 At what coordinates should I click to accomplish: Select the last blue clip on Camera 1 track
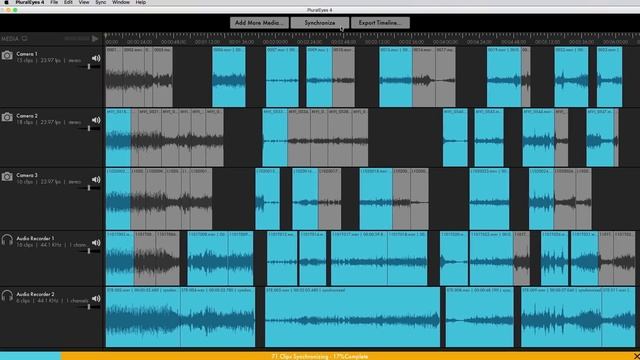point(609,77)
